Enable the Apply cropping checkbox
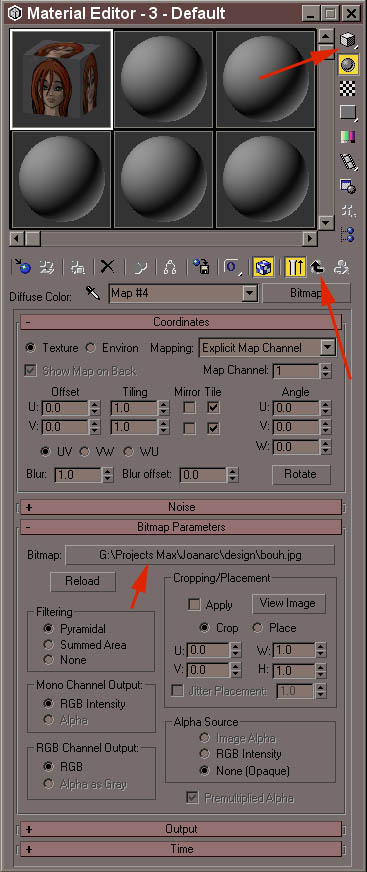367x872 pixels. [x=194, y=604]
